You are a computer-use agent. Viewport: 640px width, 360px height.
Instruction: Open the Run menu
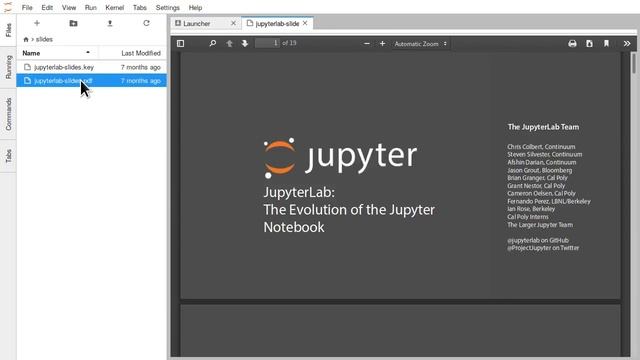[91, 7]
